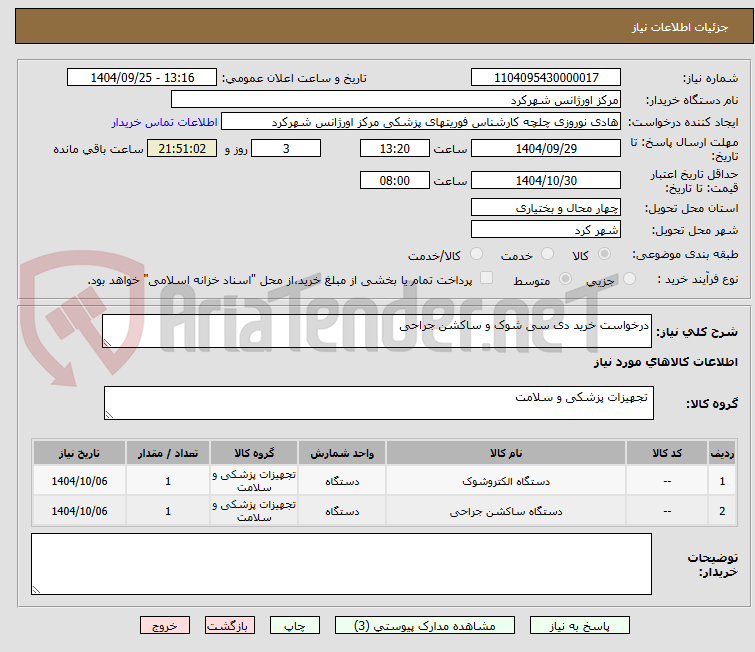Click quantity cell of دستگاه ساکشن جراحی row
The image size is (755, 652).
coord(168,511)
